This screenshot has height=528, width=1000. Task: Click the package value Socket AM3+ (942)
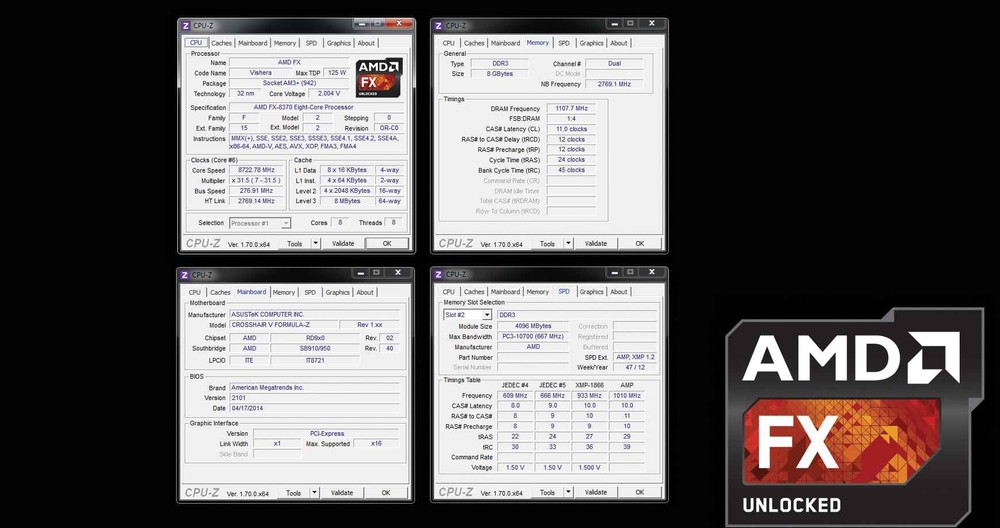(288, 83)
